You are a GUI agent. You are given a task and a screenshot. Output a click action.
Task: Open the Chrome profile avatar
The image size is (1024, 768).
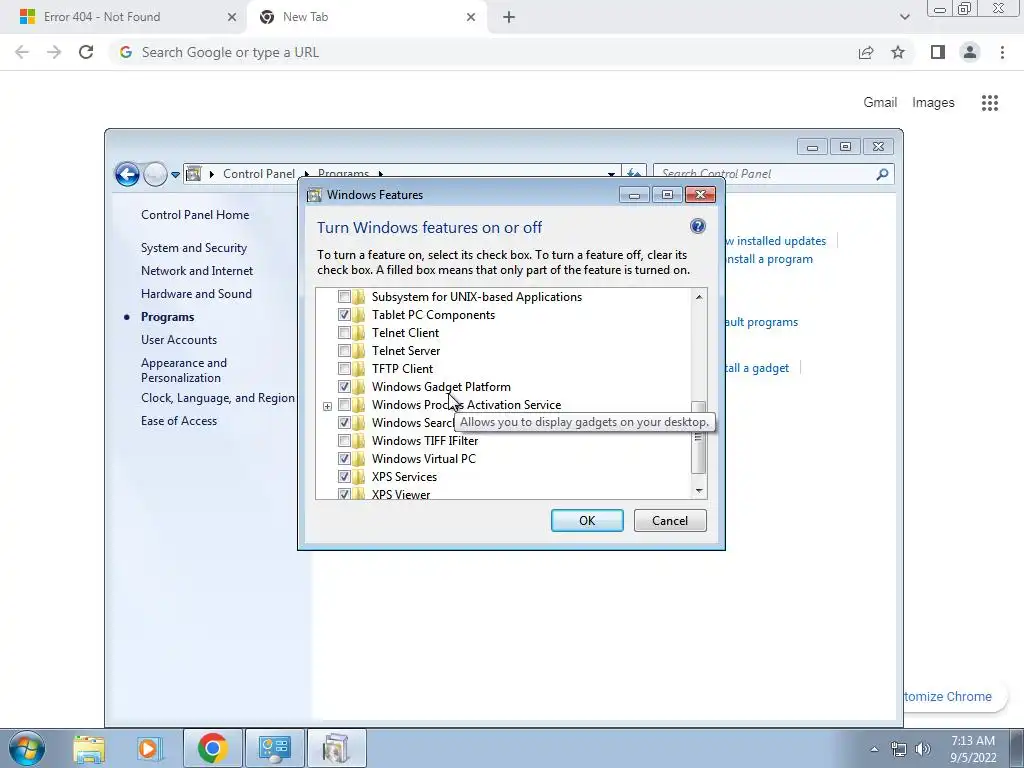(x=970, y=52)
